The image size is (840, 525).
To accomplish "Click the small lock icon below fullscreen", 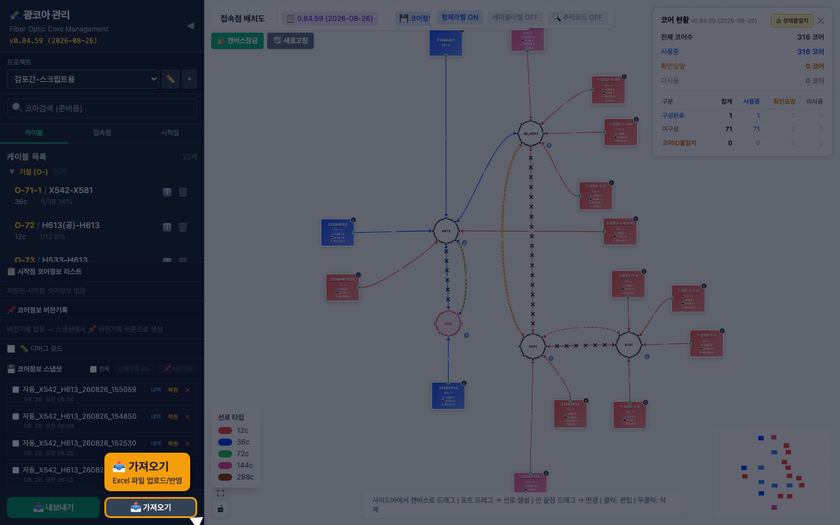I will click(x=220, y=508).
